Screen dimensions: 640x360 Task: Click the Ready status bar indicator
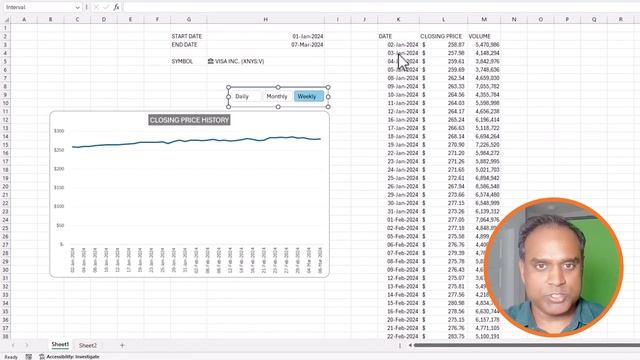11,357
